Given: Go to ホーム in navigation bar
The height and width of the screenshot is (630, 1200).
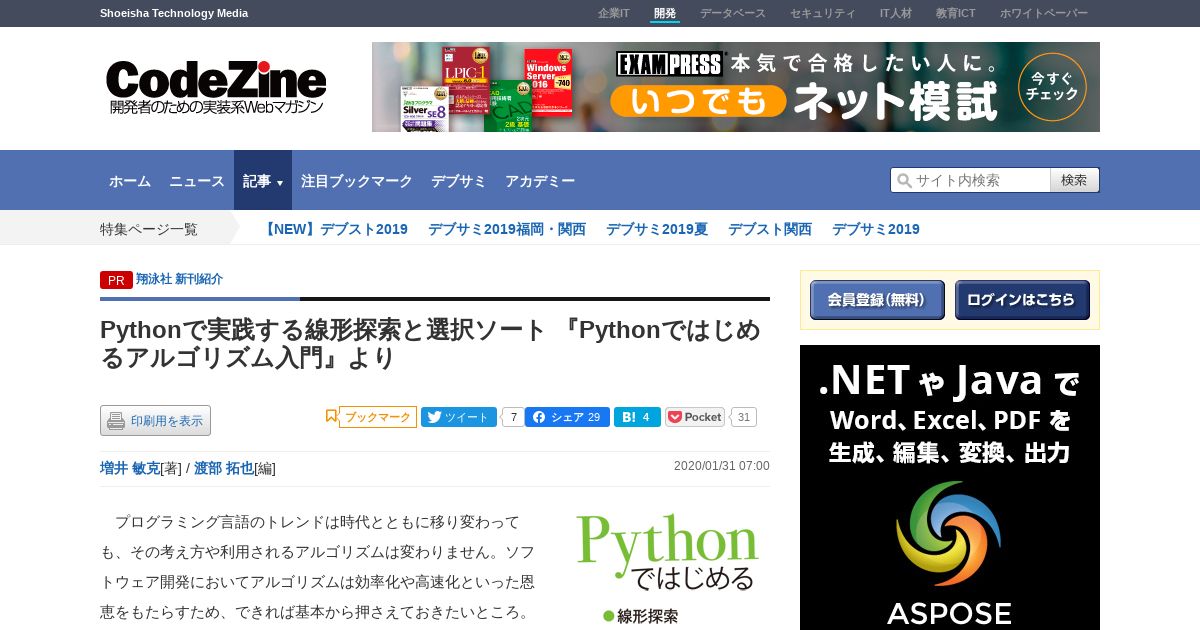Looking at the screenshot, I should coord(130,181).
